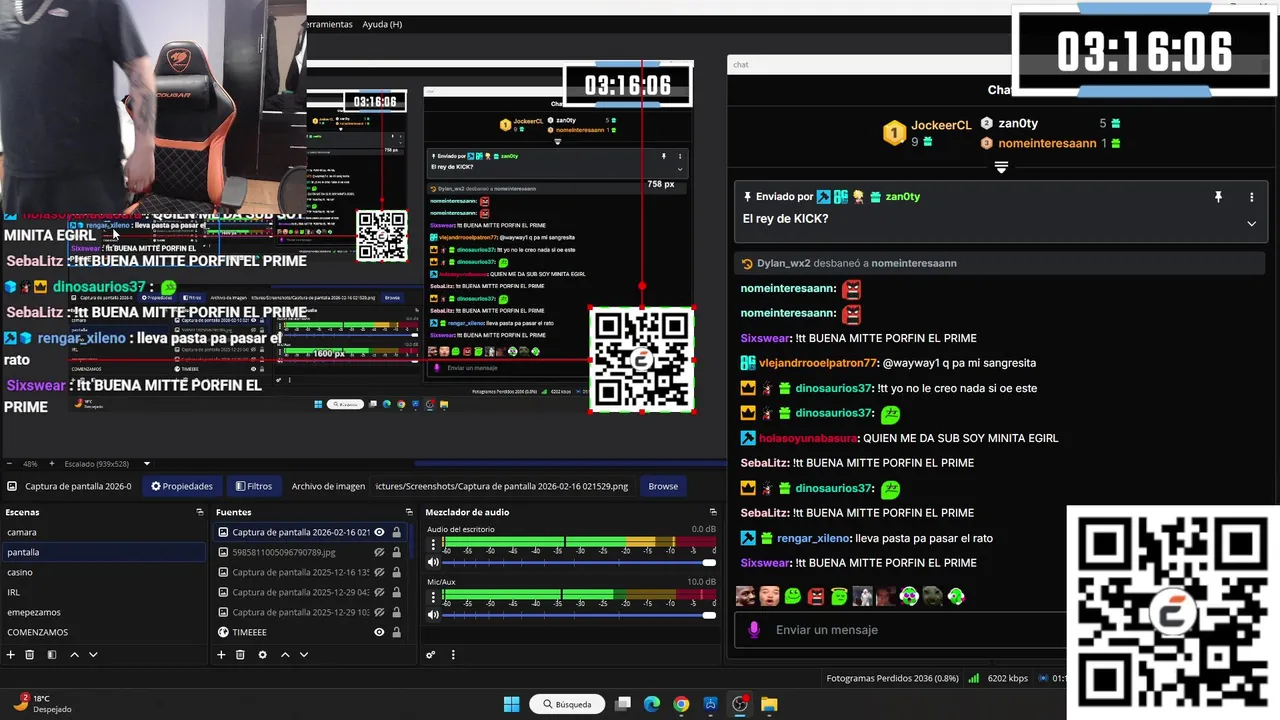
Task: Show Captura de pantalla 2025-12-29 04 source
Action: (379, 592)
